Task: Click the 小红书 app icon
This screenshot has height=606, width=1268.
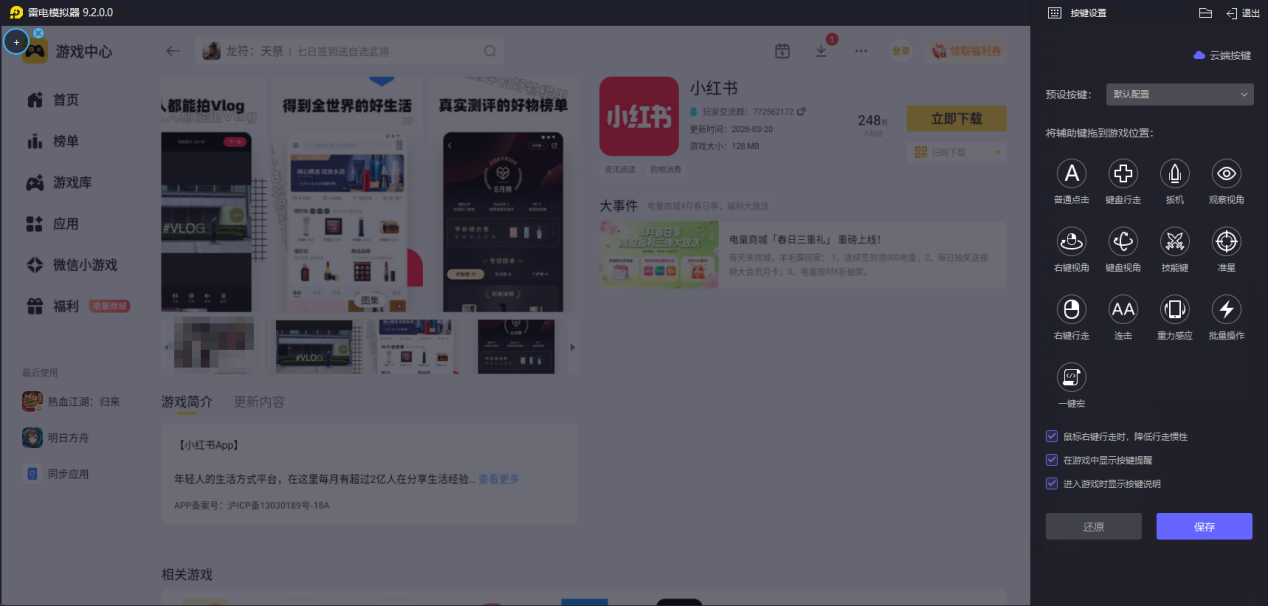Action: click(638, 117)
